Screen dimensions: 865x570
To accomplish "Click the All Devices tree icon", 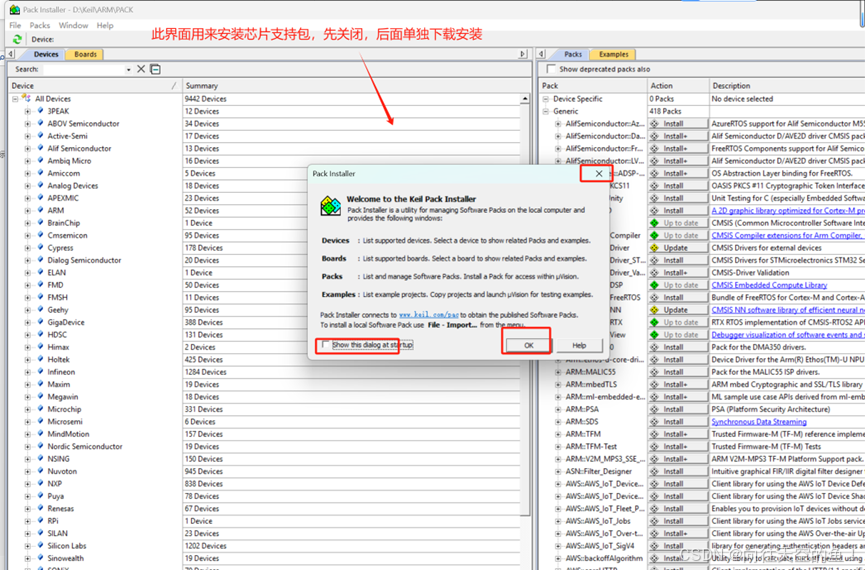I will [x=26, y=98].
